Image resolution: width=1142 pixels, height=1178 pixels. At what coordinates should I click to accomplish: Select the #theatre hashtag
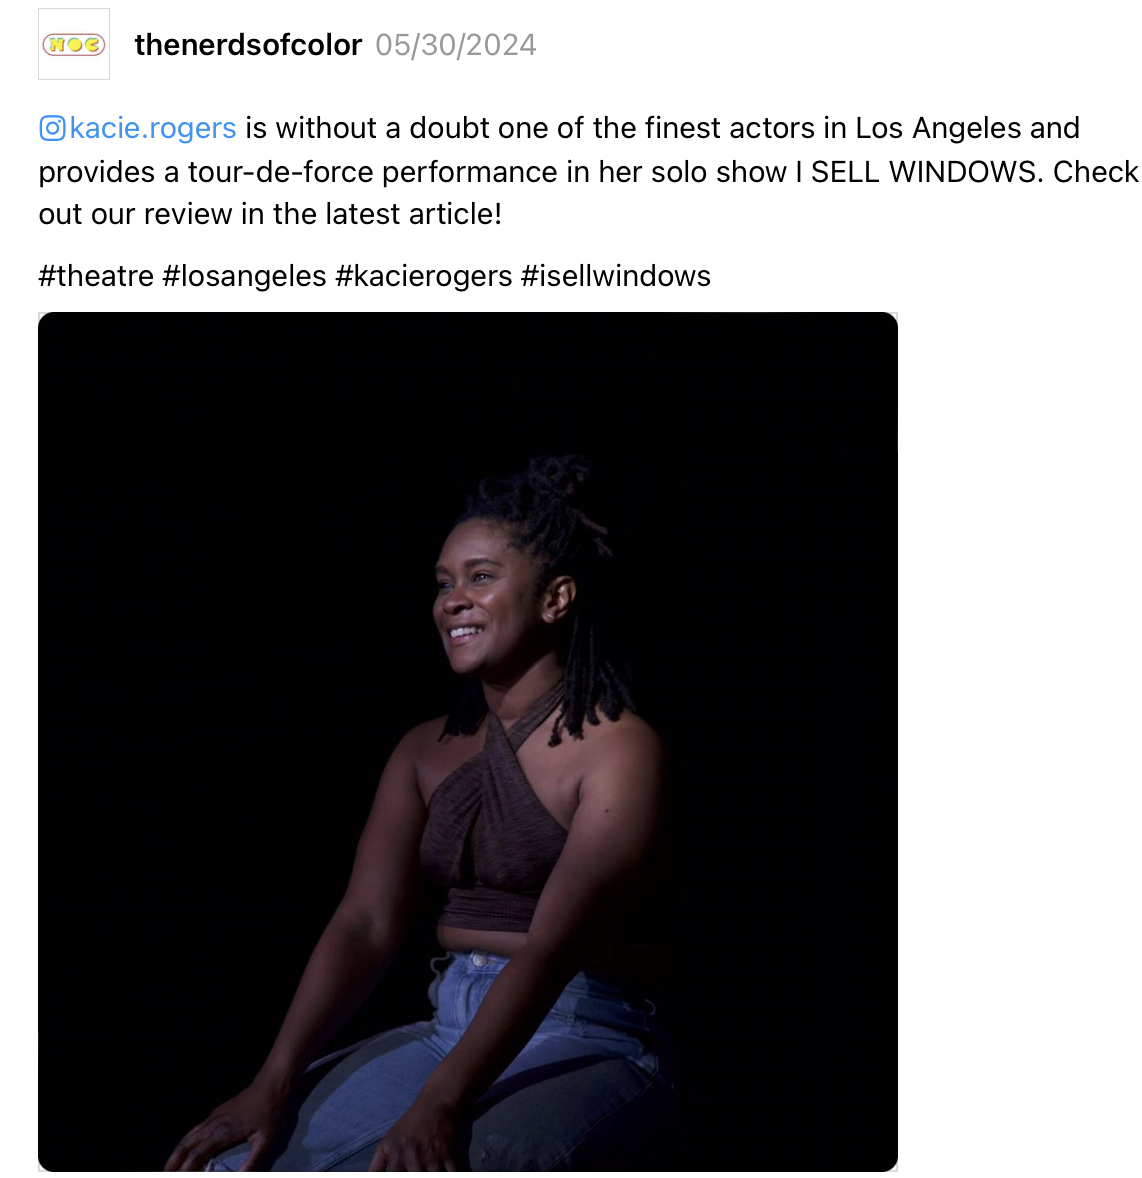96,276
